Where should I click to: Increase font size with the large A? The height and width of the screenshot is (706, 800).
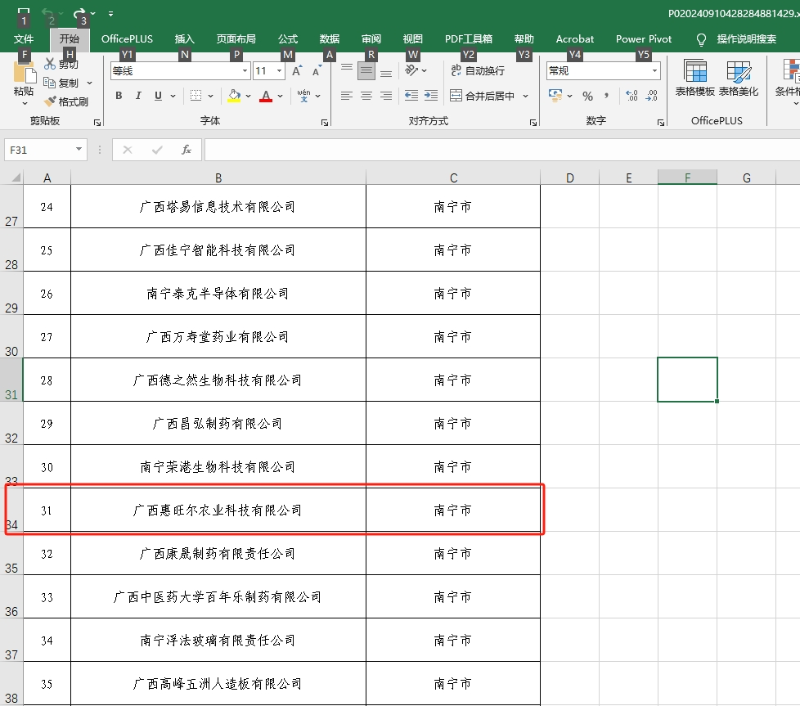(x=297, y=71)
